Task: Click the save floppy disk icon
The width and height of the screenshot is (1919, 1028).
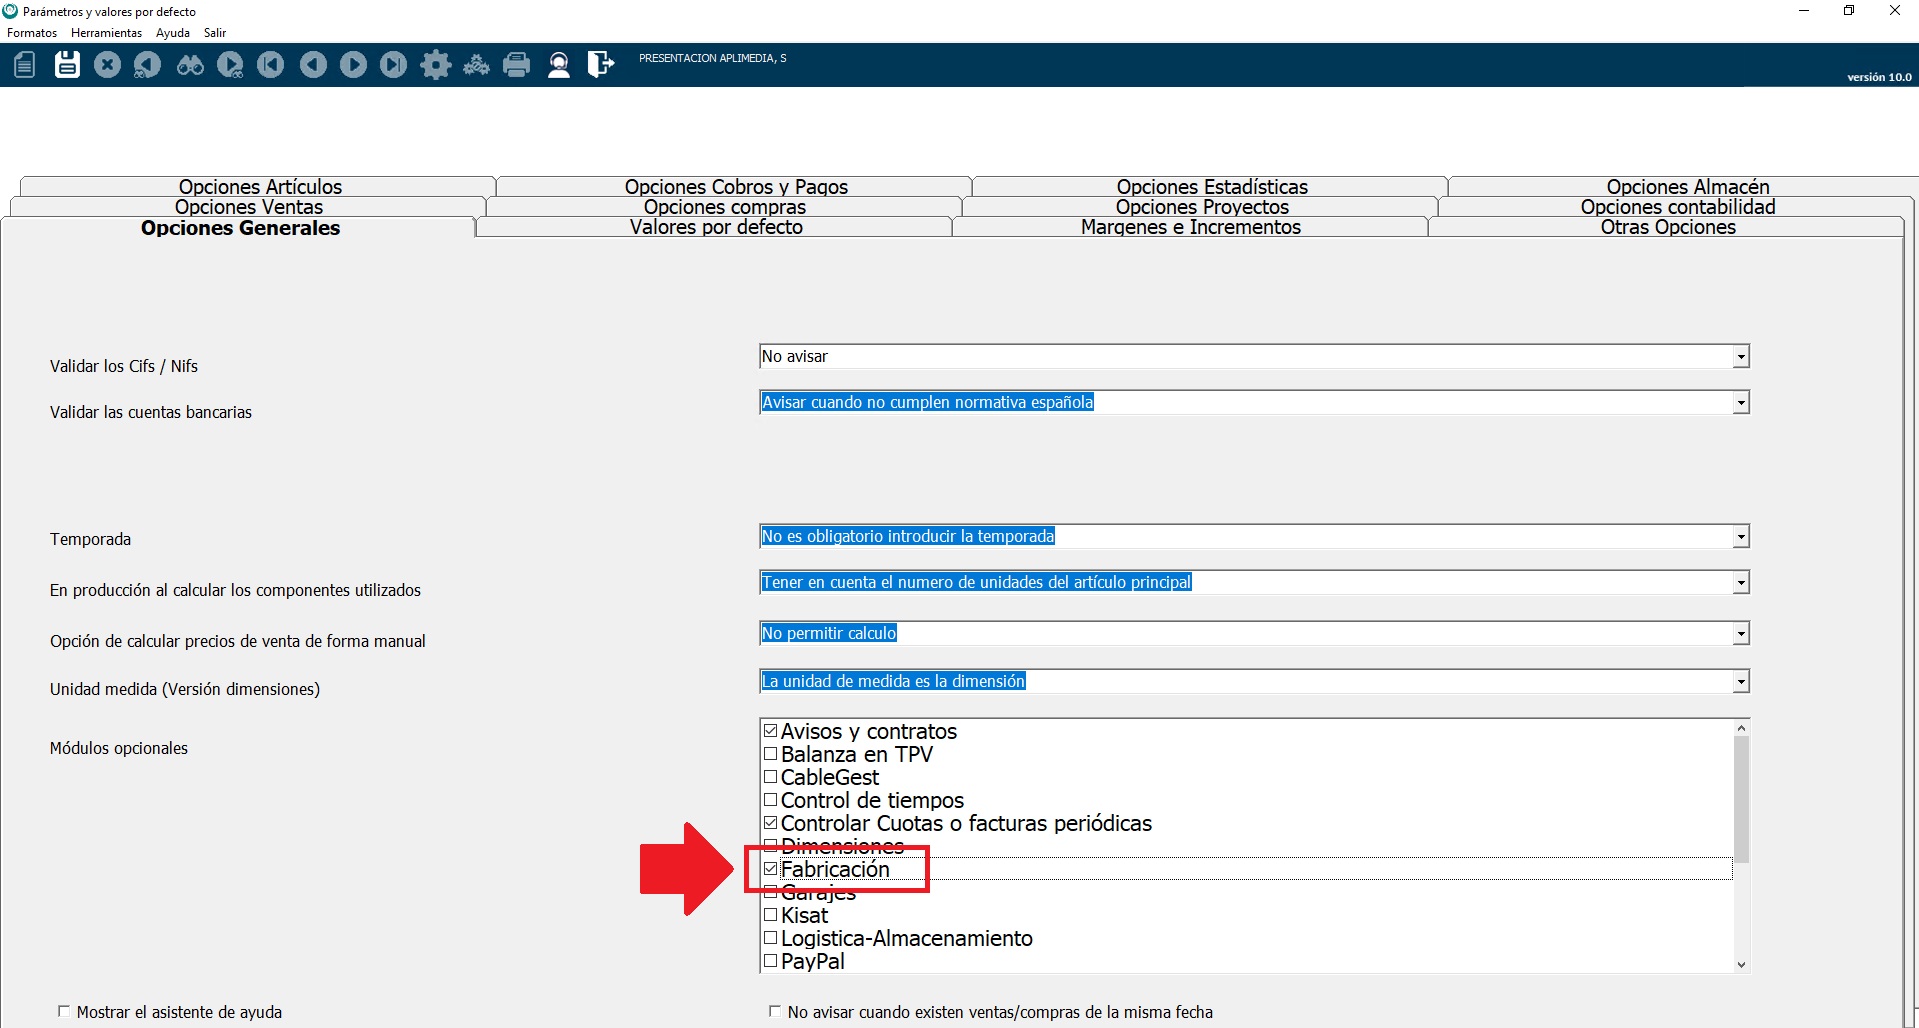Action: (67, 65)
